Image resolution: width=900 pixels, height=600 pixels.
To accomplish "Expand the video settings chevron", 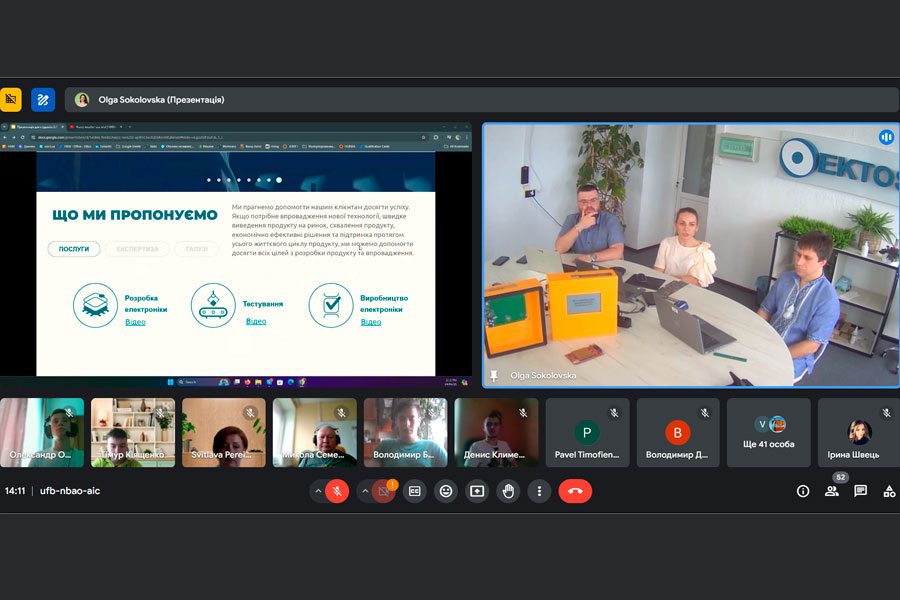I will coord(364,491).
